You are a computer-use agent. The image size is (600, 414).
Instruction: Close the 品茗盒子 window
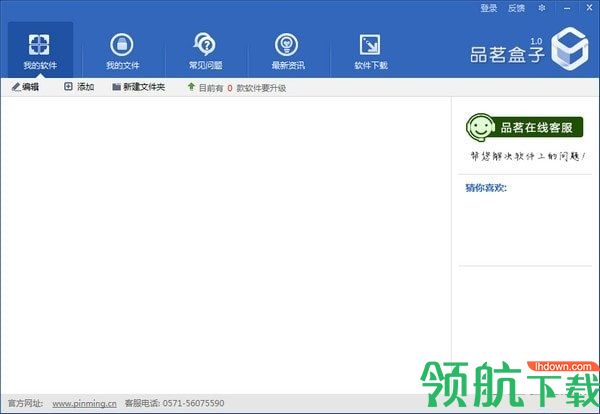(x=589, y=8)
